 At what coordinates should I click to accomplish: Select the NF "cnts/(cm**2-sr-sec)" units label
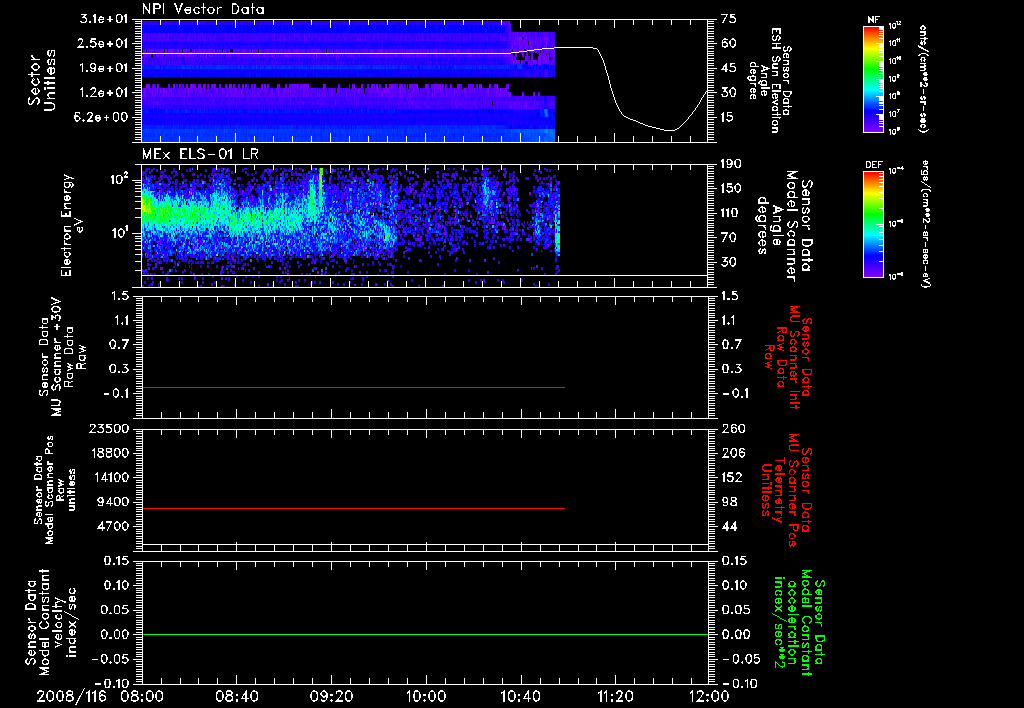click(923, 78)
